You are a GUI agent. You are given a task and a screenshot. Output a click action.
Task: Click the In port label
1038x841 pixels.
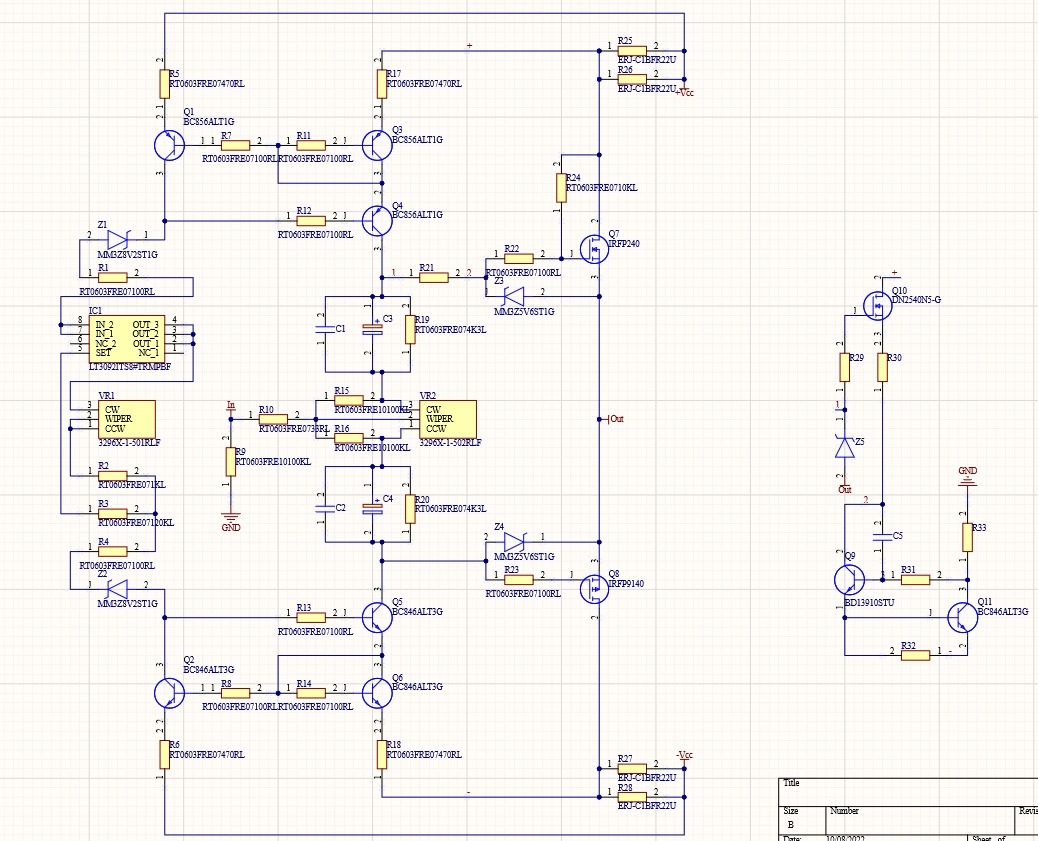[230, 405]
